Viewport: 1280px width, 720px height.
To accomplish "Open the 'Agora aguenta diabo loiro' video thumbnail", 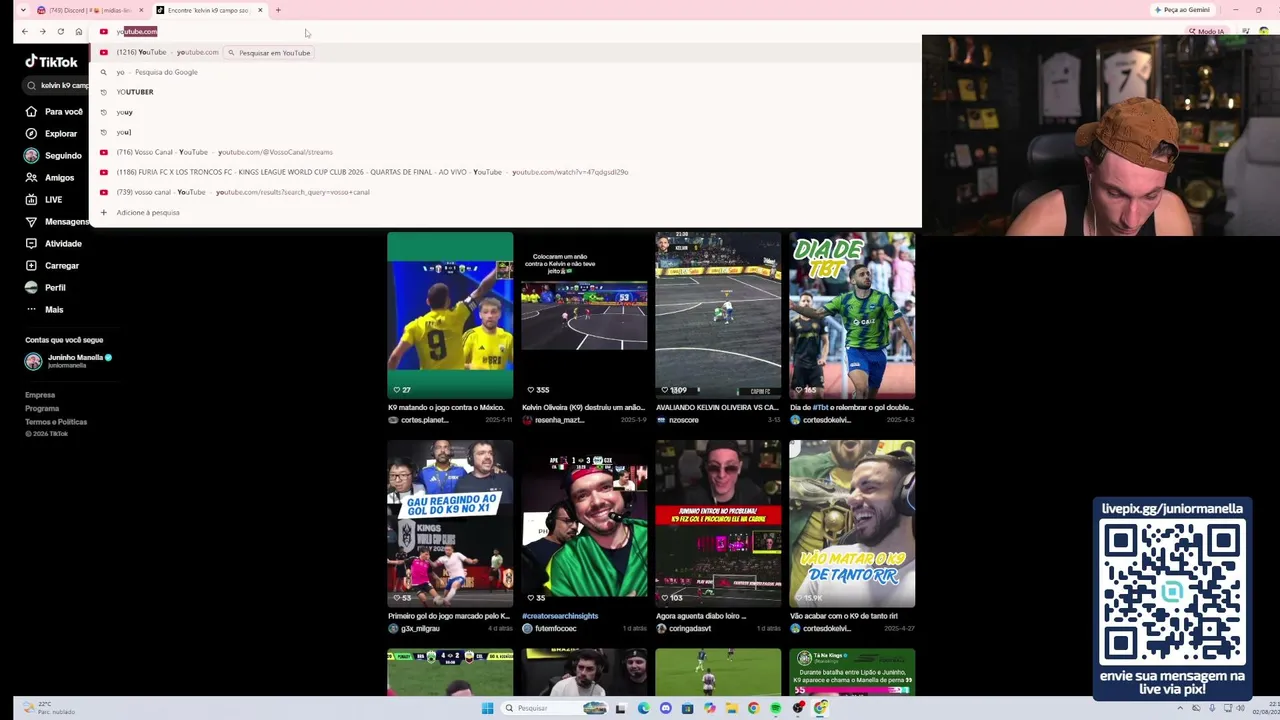I will click(x=718, y=523).
